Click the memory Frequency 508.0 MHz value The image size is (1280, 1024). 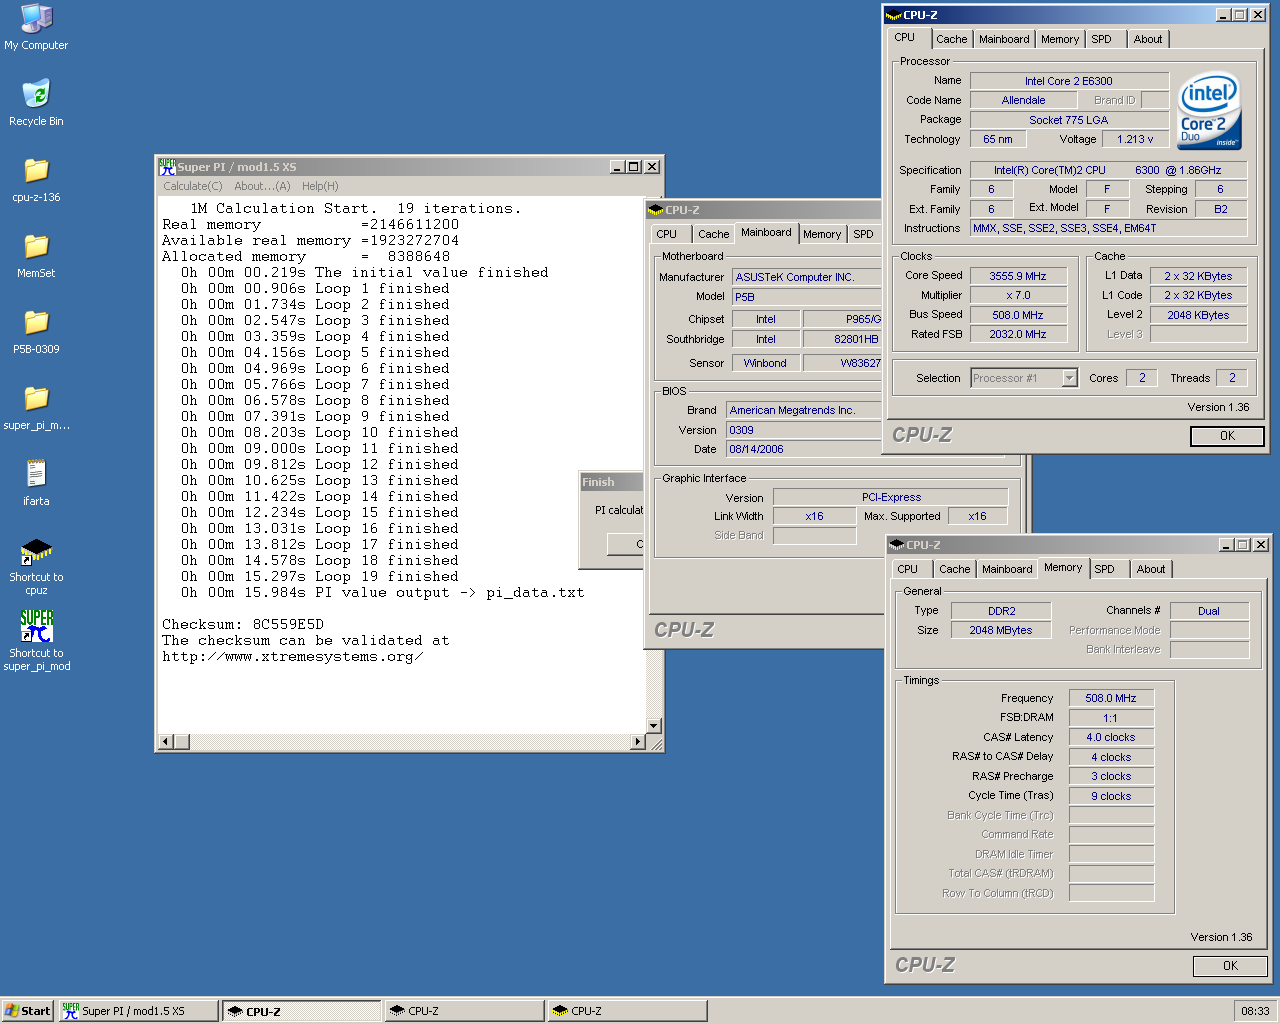1111,698
